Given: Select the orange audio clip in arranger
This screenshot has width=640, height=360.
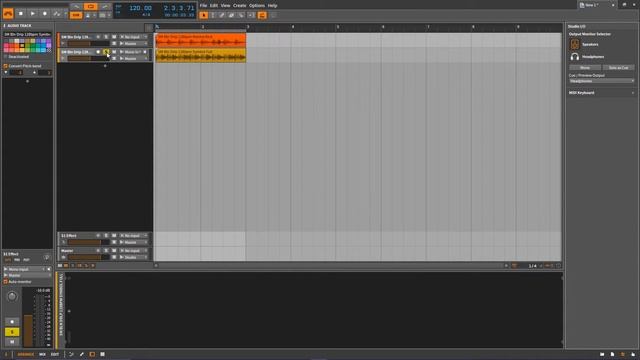Looking at the screenshot, I should click(201, 40).
